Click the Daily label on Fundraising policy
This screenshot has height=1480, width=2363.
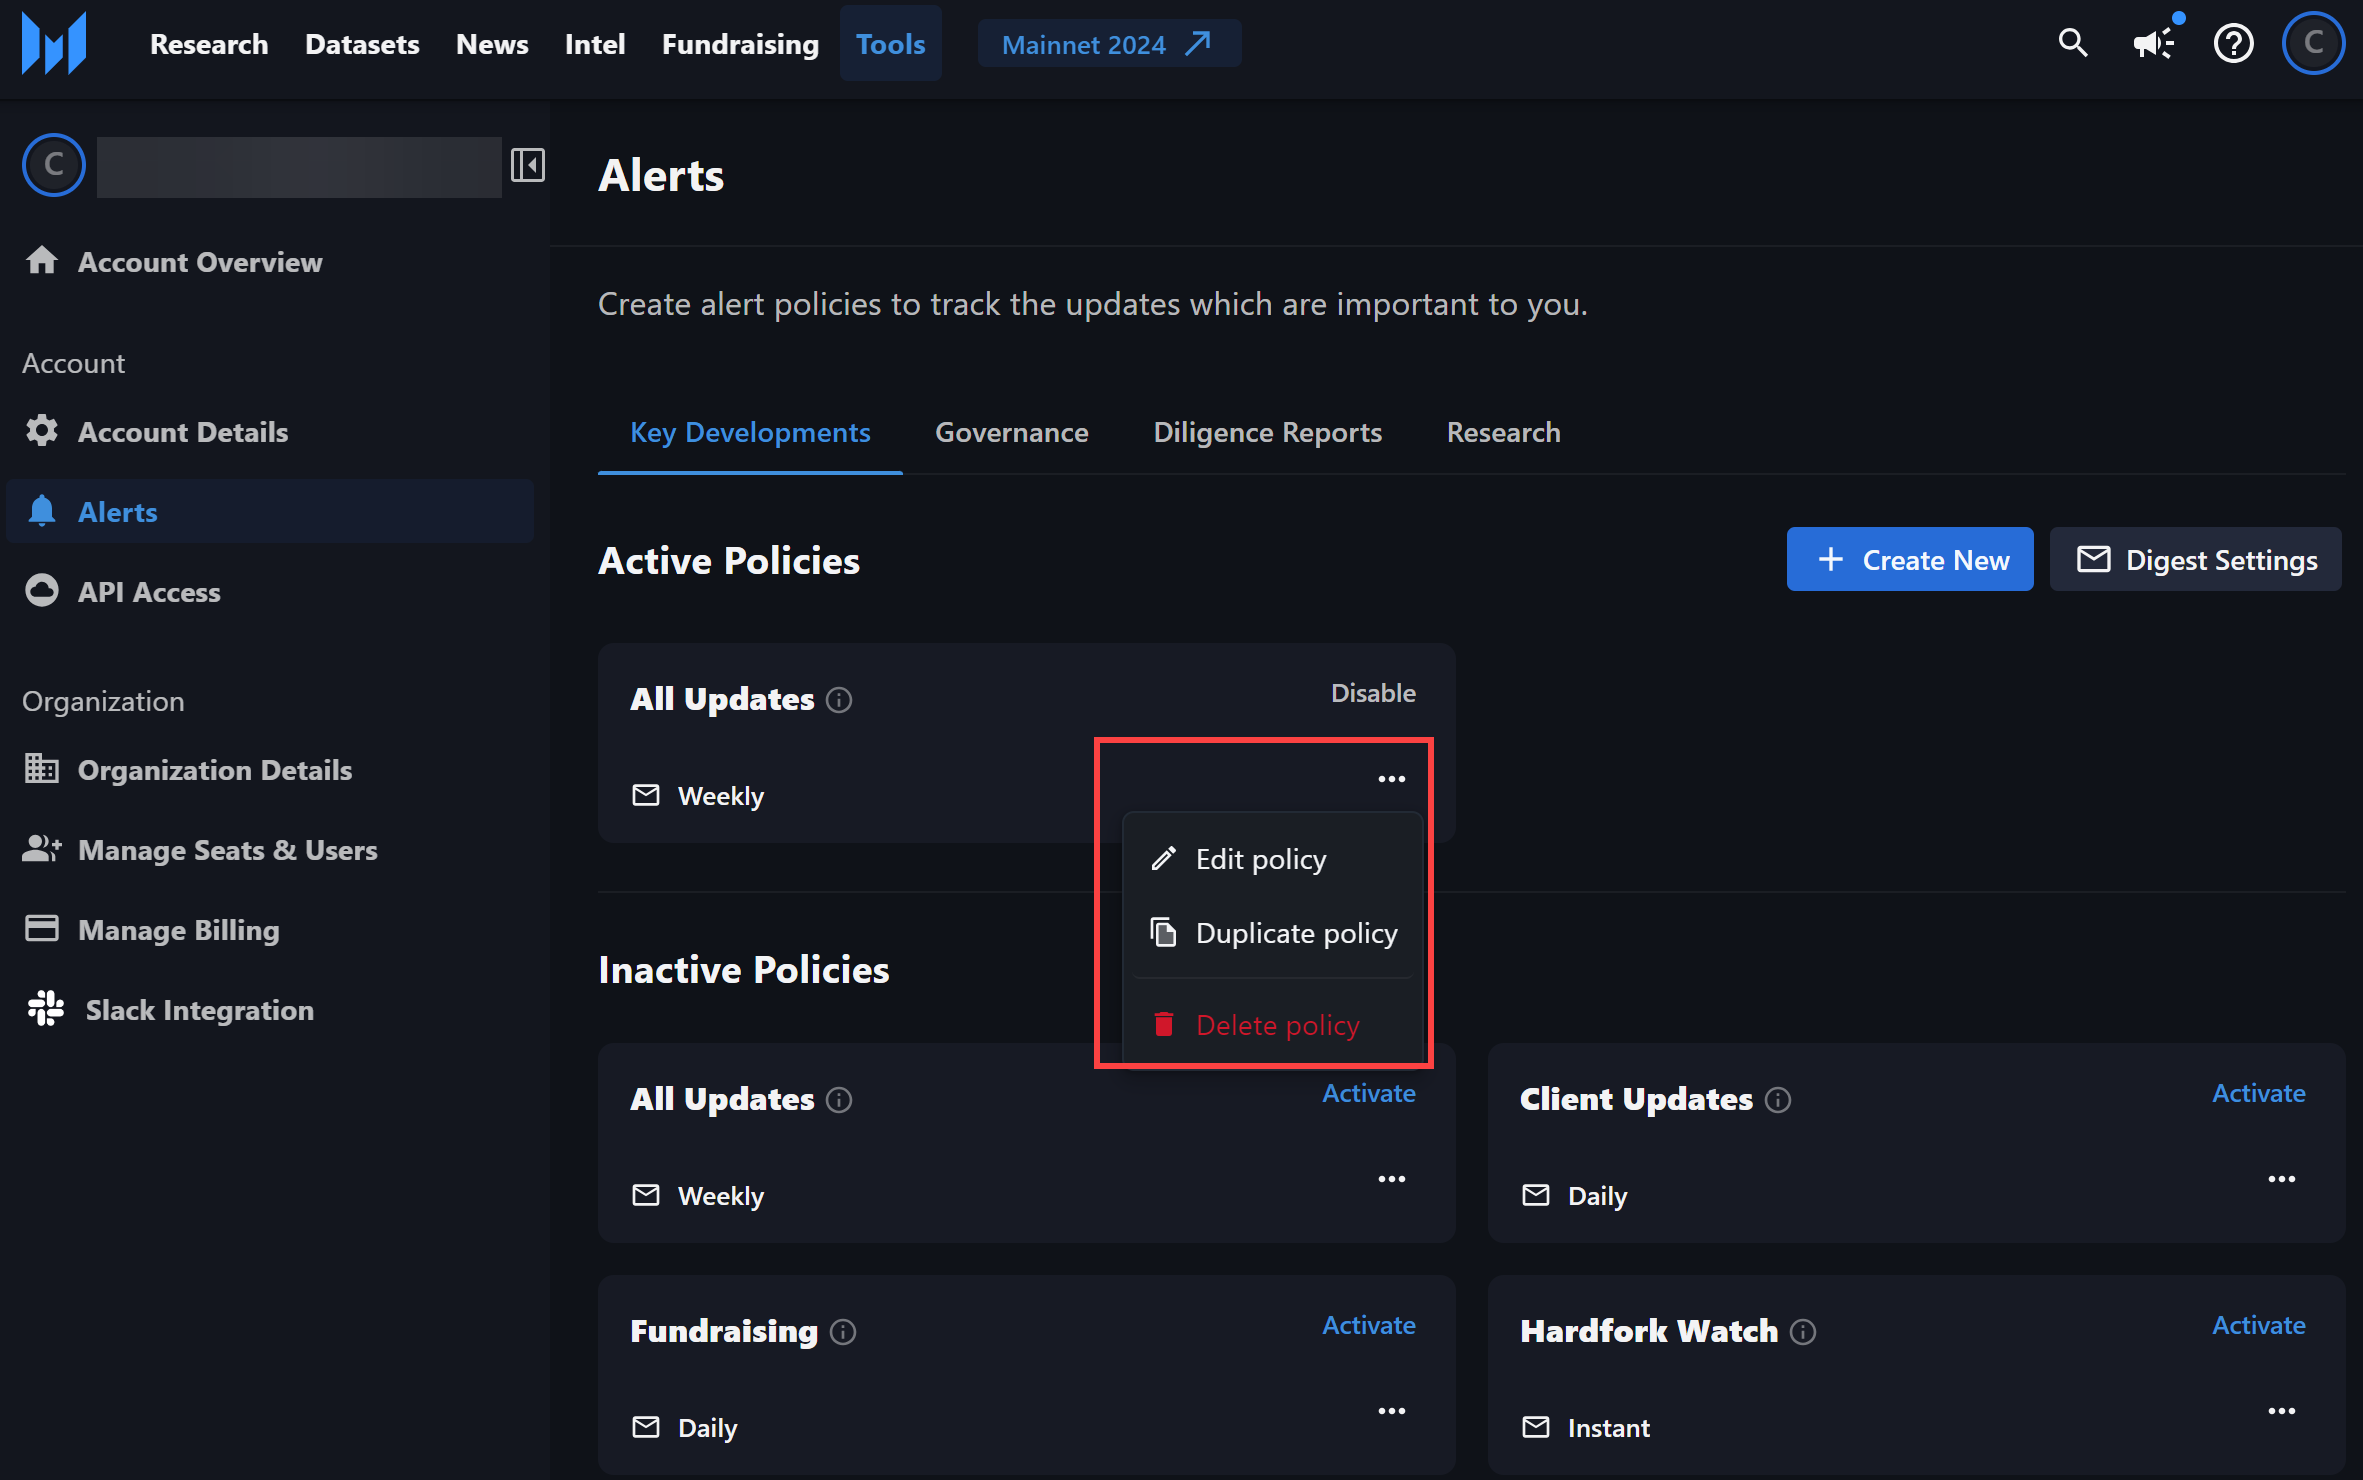coord(707,1428)
